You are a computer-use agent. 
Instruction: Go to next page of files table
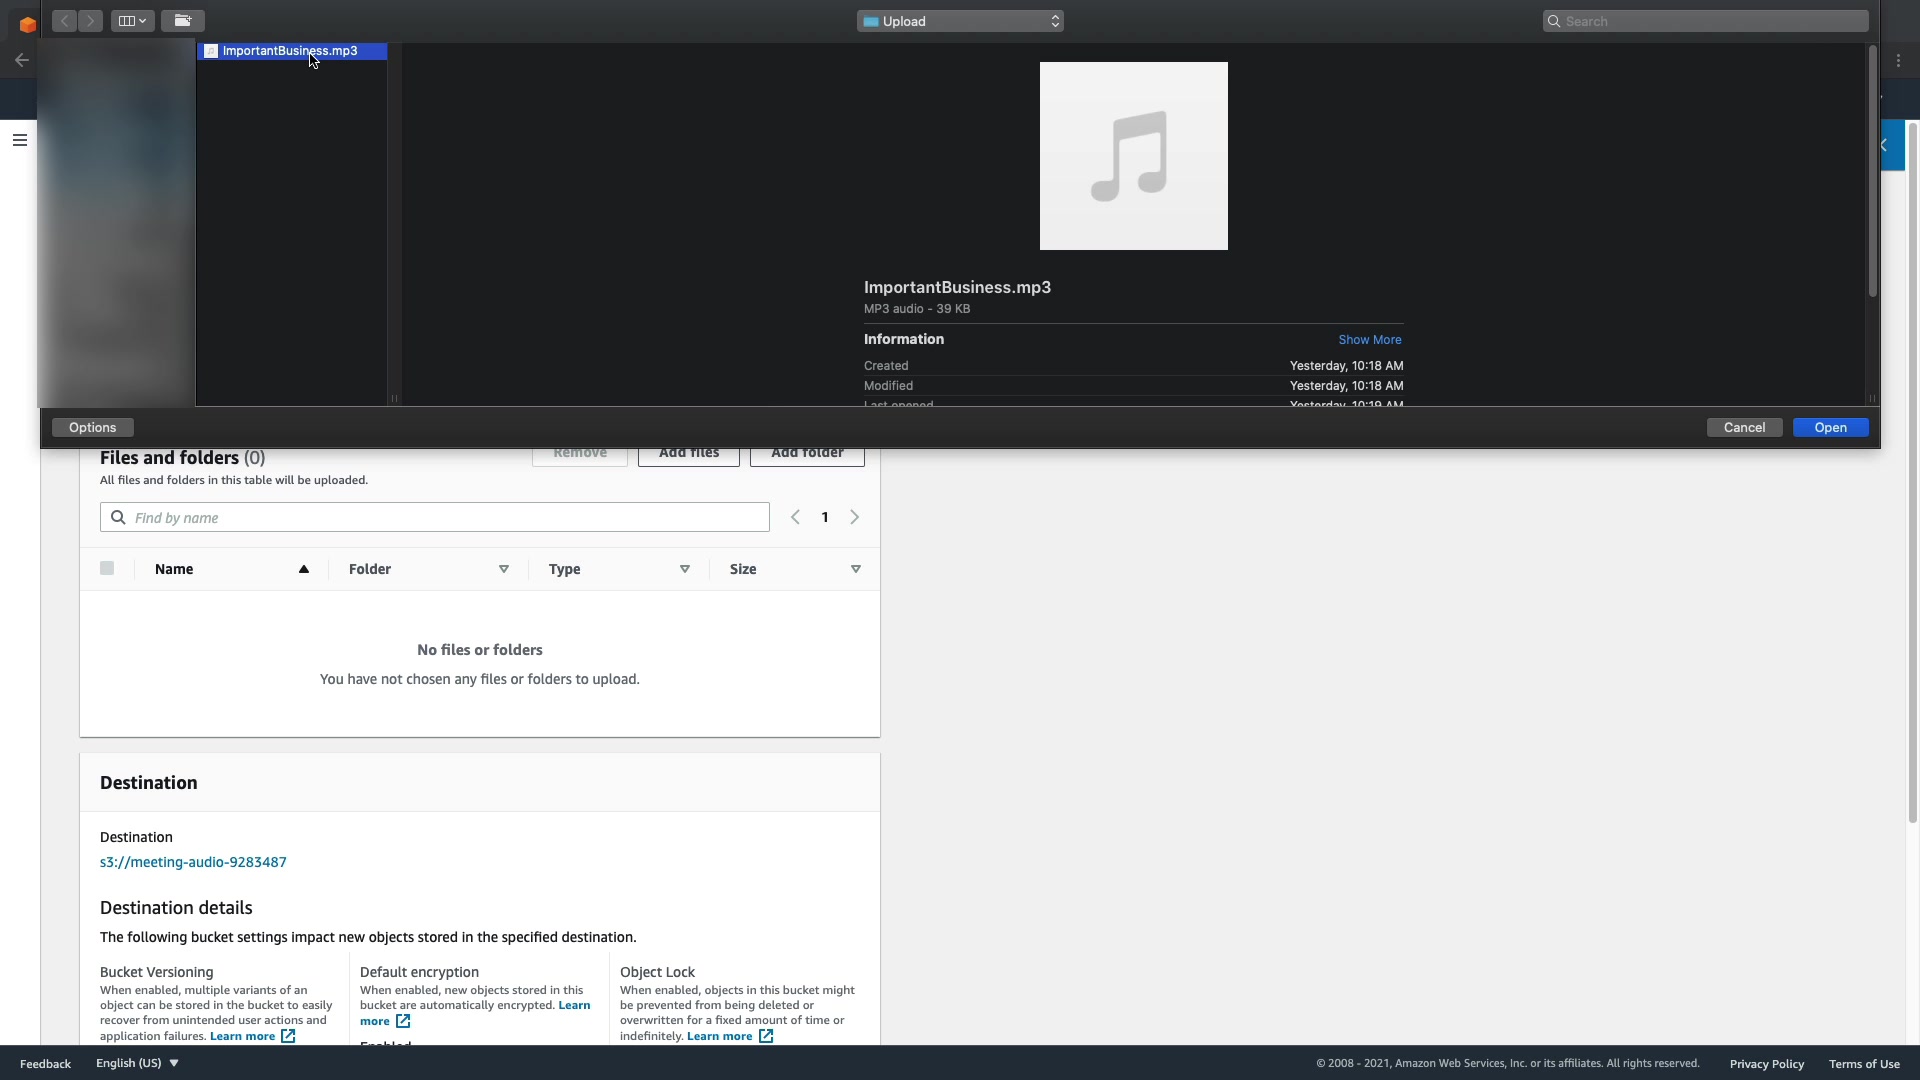854,518
